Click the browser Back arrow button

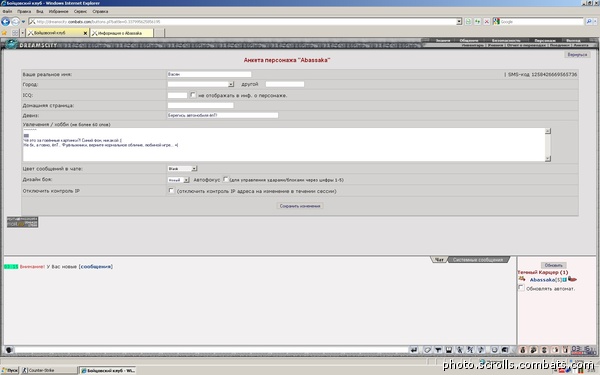click(5, 21)
